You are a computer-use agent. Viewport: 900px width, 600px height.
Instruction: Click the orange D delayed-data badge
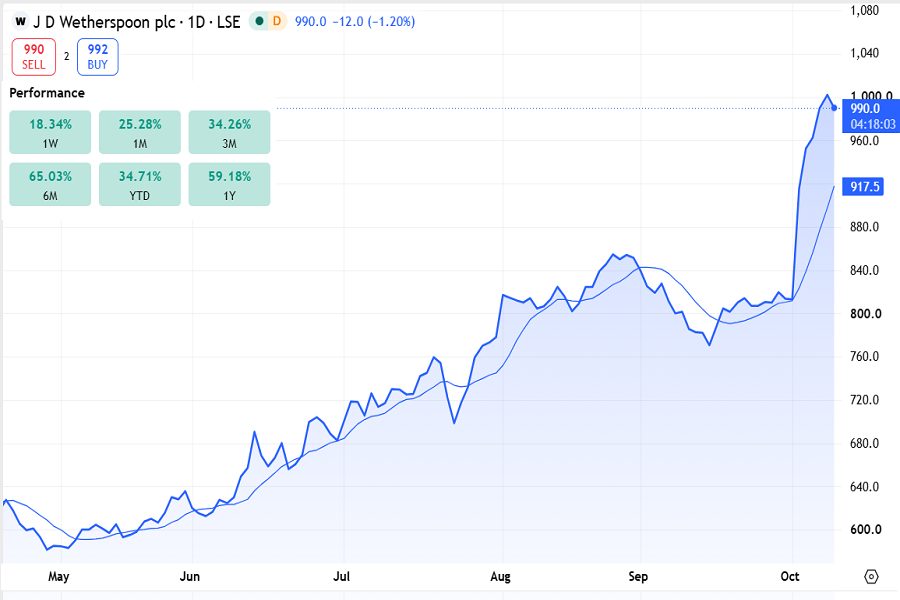point(277,21)
